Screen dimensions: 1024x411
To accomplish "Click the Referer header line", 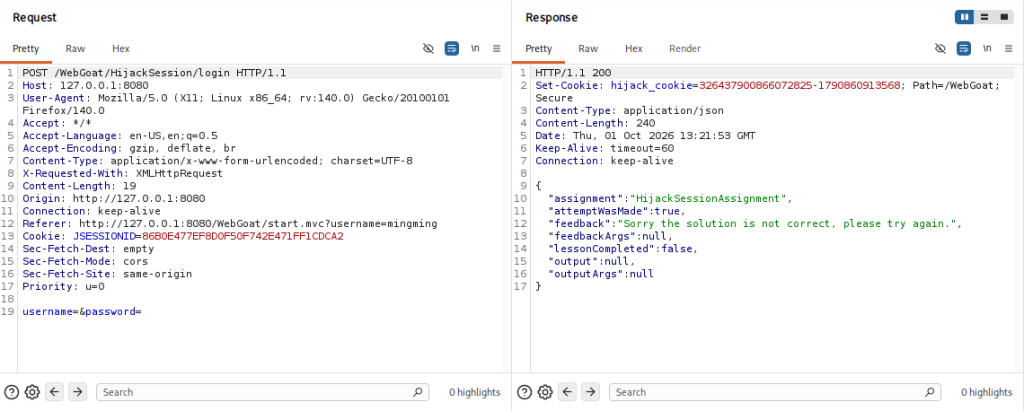I will [x=230, y=223].
